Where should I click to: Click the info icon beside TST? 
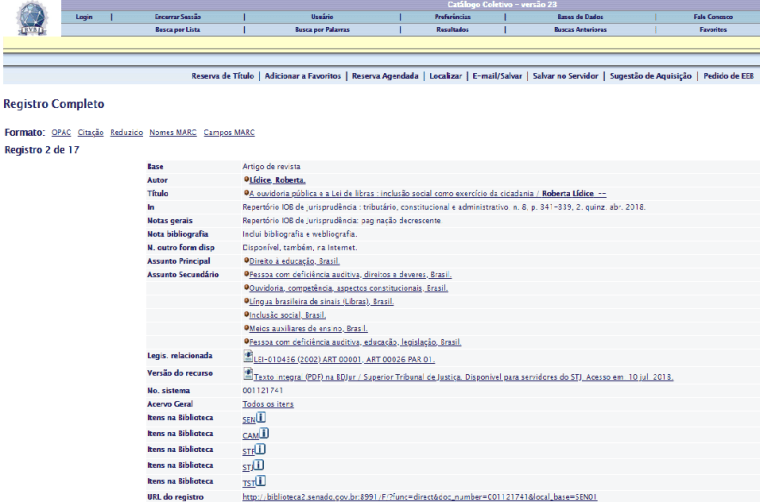click(x=260, y=479)
